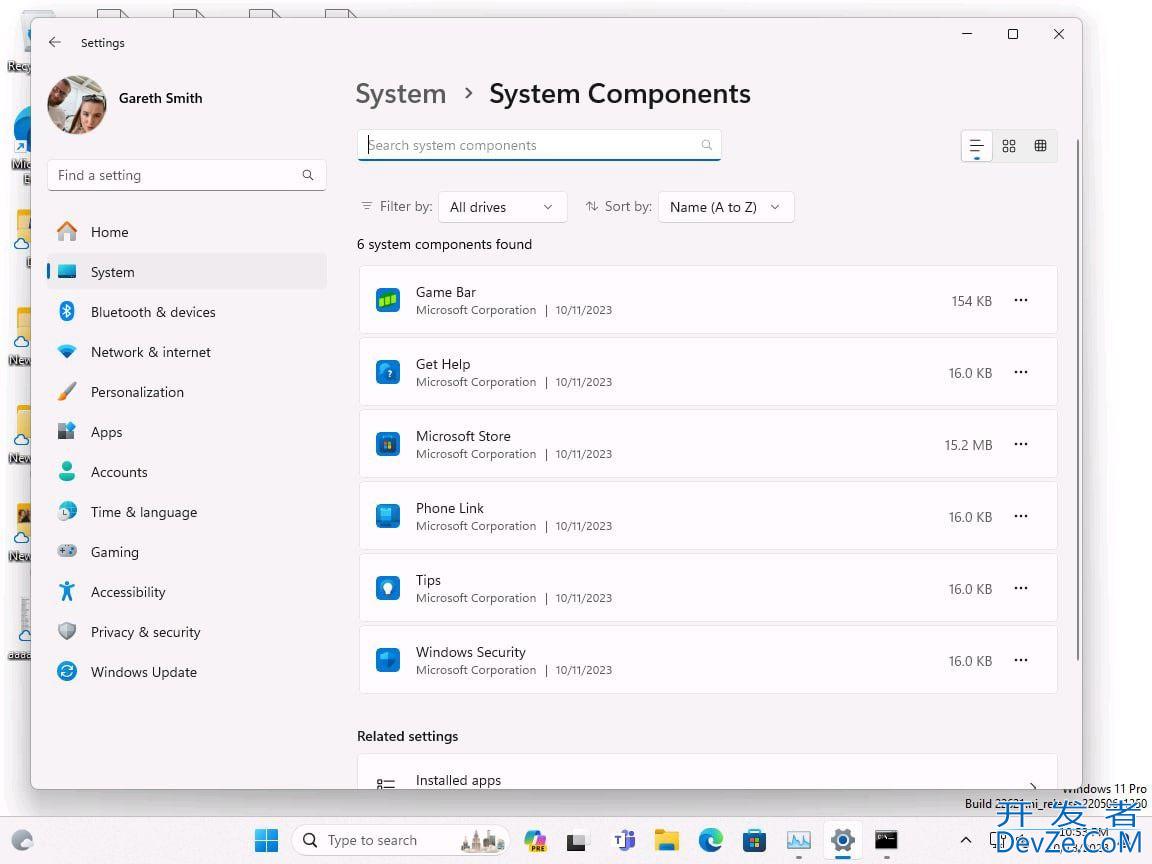
Task: Select System in the sidebar
Action: 187,272
